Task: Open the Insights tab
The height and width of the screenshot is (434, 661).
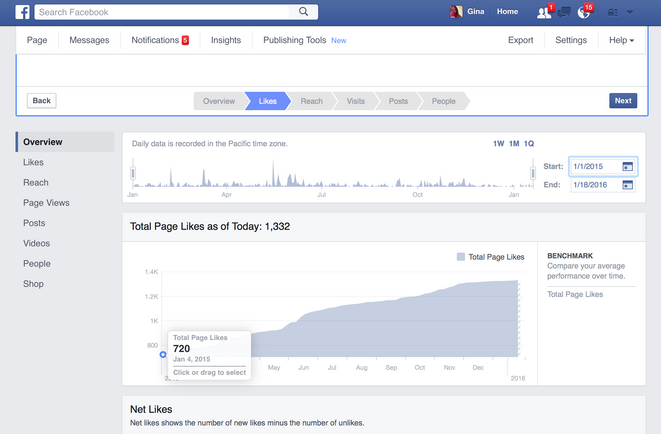Action: 226,40
